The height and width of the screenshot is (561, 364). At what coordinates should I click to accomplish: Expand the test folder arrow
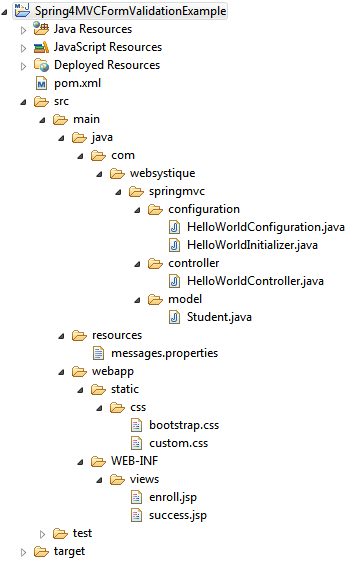pyautogui.click(x=42, y=535)
